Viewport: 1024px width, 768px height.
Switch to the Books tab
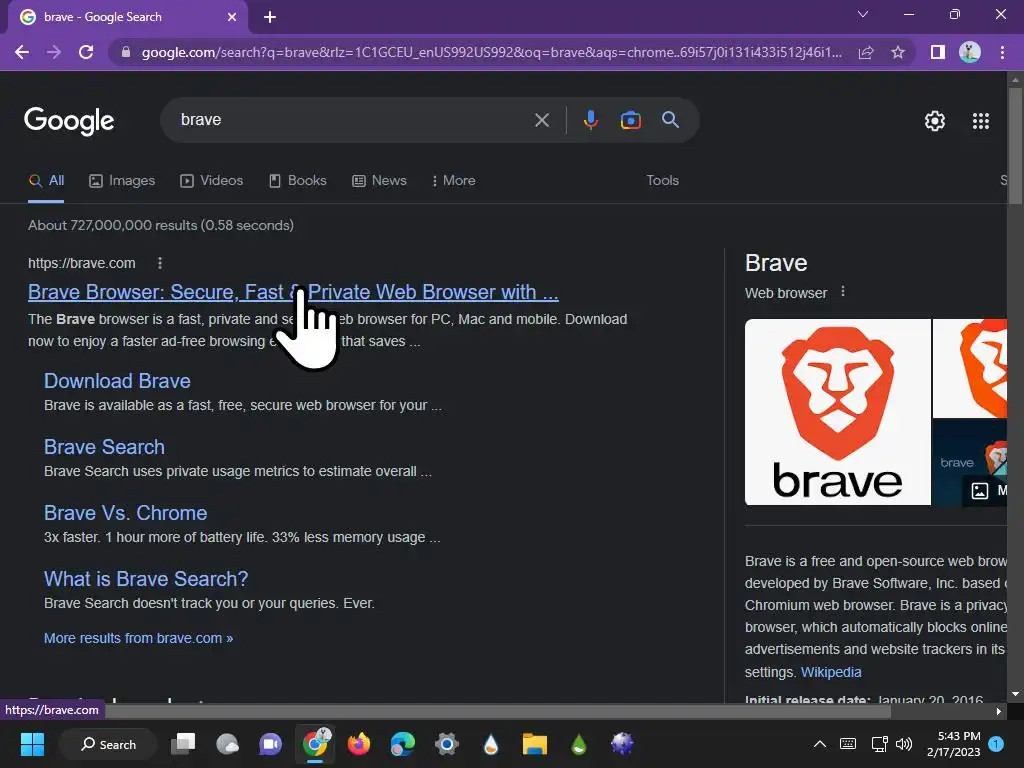coord(298,181)
